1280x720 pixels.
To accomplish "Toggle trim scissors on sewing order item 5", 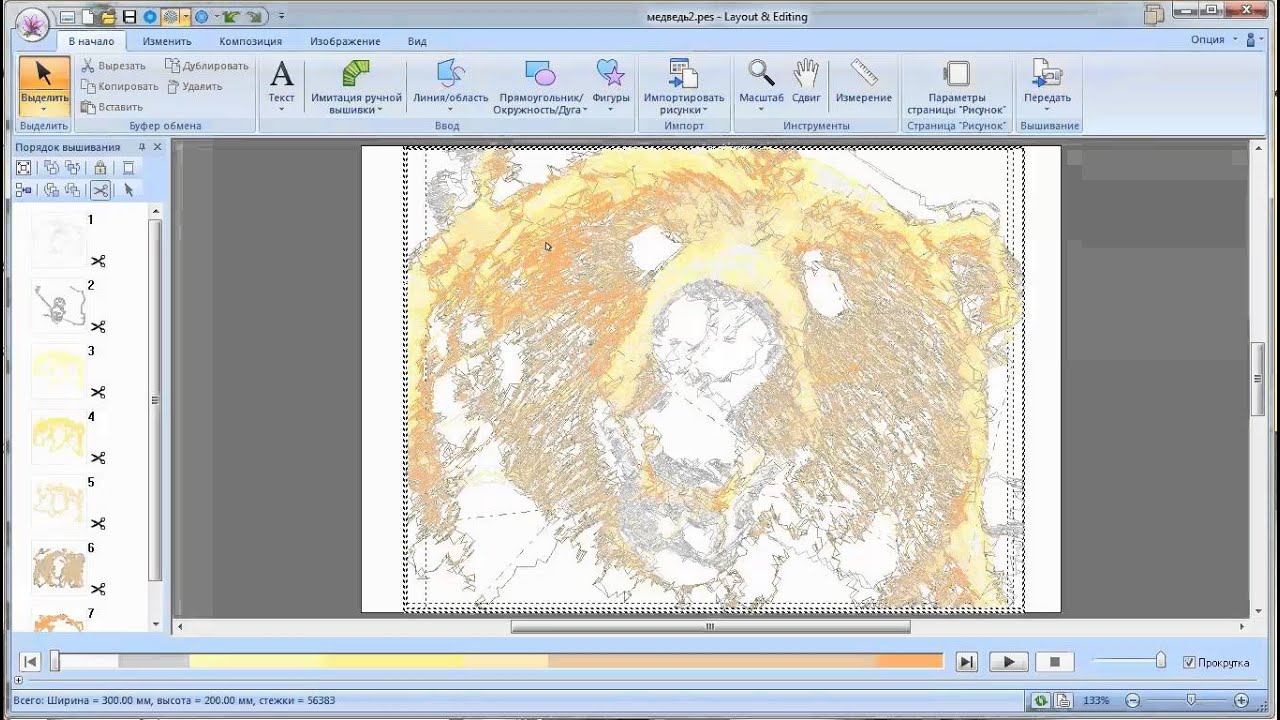I will pos(98,524).
